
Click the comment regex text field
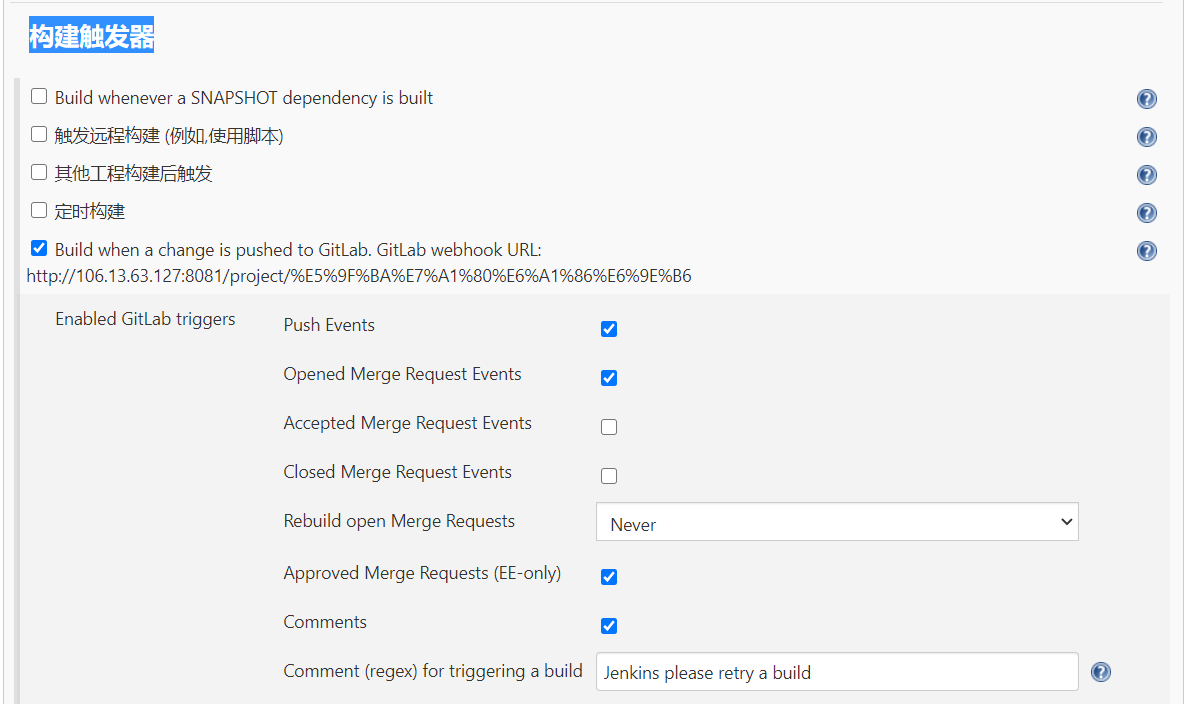pos(837,672)
